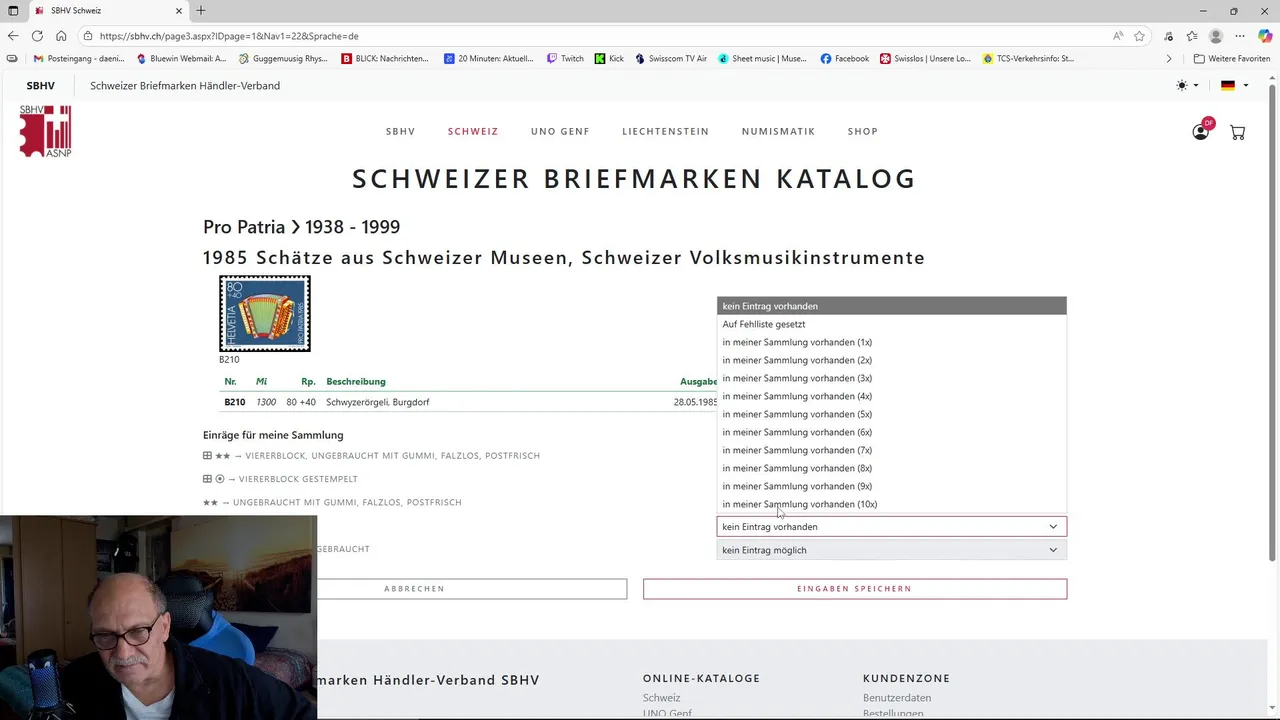Open the Guggemuusig Rhys bookmark
The width and height of the screenshot is (1280, 720).
(284, 59)
